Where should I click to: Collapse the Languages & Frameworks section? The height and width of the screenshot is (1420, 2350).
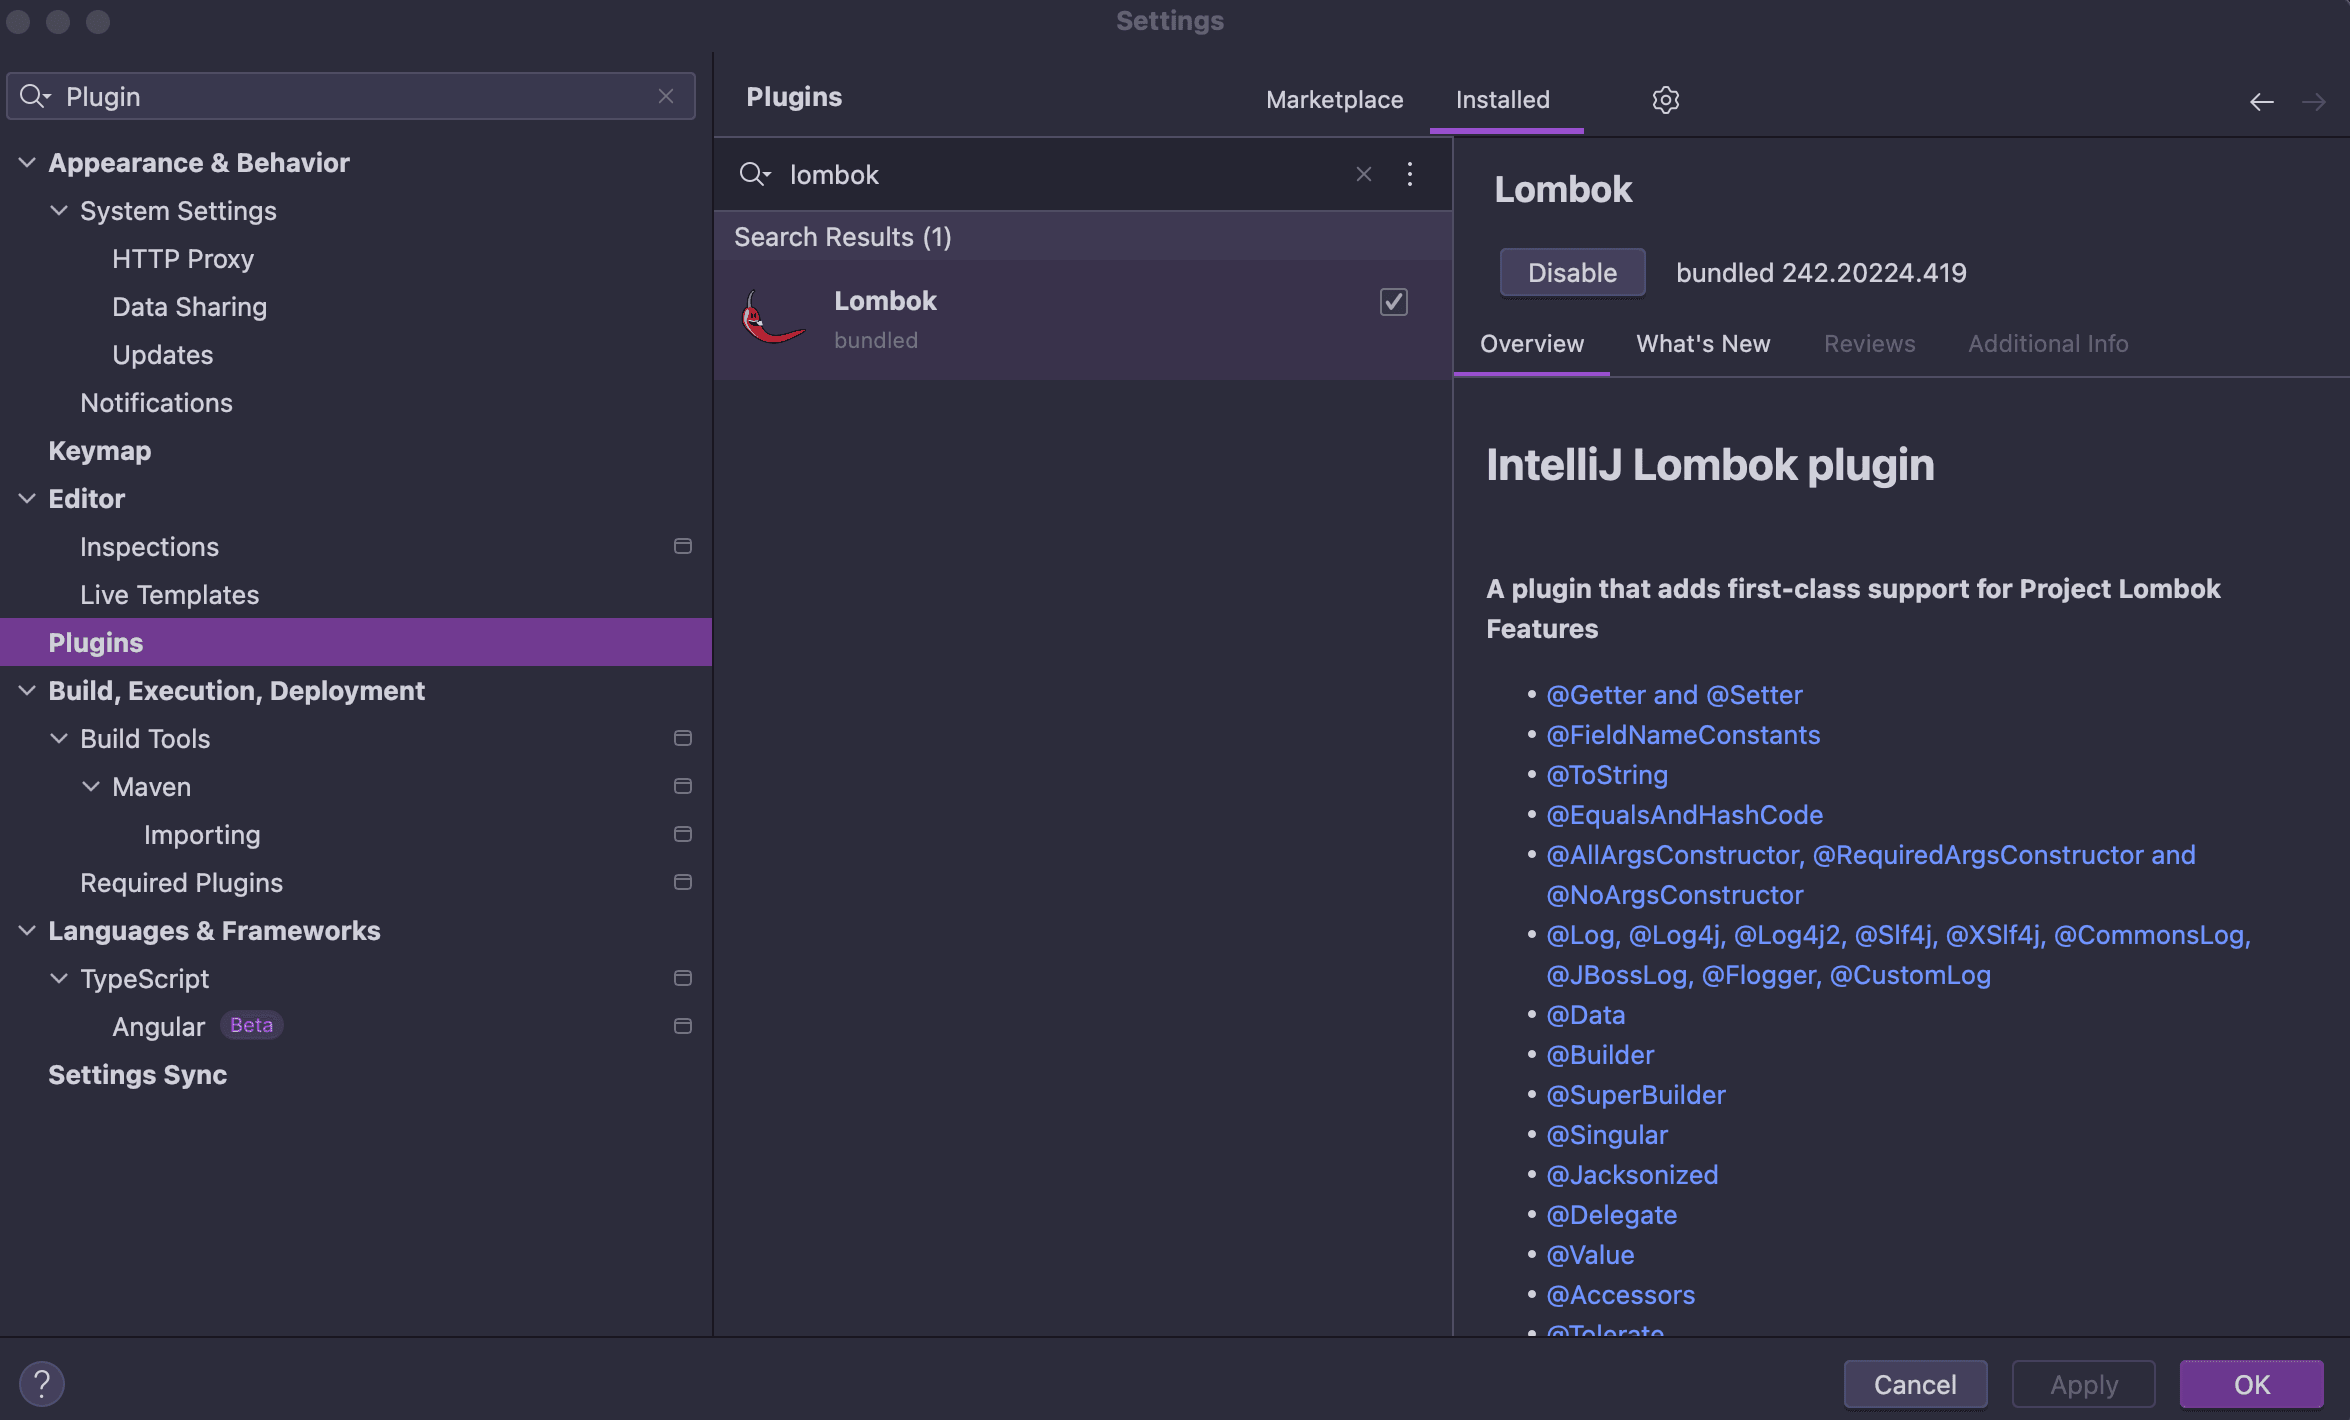coord(27,930)
